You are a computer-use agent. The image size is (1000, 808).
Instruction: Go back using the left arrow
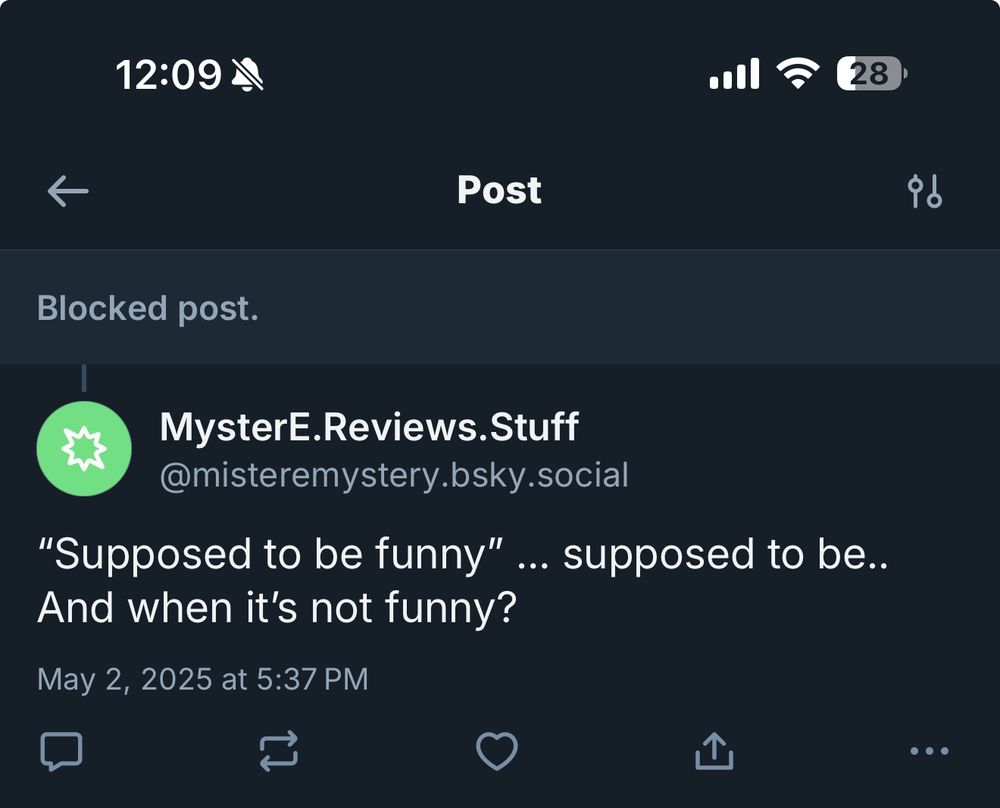point(68,191)
